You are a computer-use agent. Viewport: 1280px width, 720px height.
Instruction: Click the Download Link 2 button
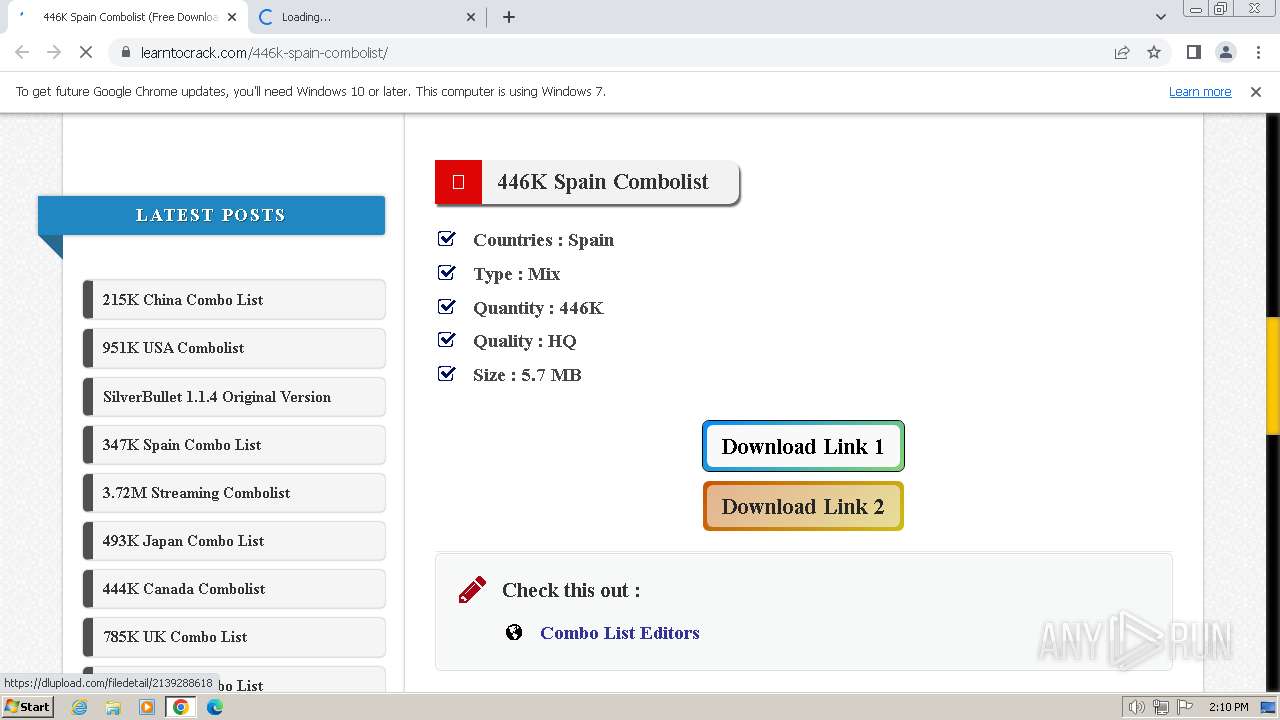[803, 506]
